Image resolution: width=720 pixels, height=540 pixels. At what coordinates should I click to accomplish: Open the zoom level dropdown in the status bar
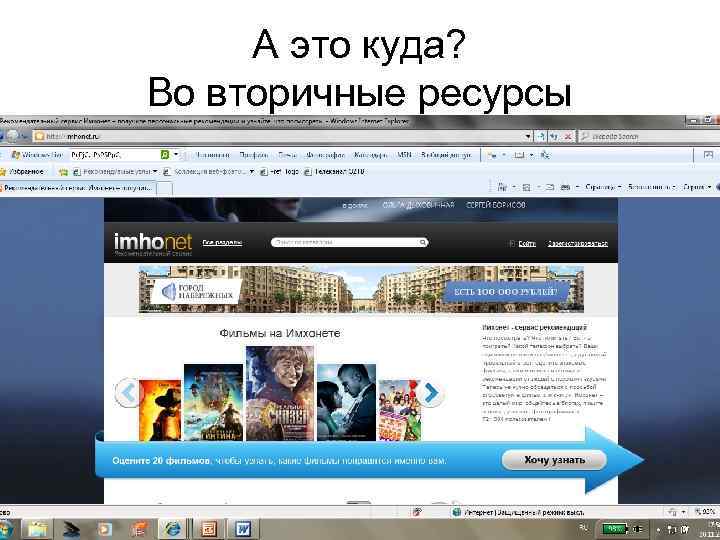[x=705, y=512]
